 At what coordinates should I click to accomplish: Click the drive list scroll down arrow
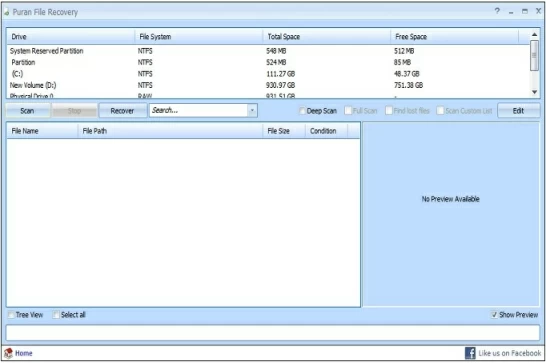(x=535, y=92)
